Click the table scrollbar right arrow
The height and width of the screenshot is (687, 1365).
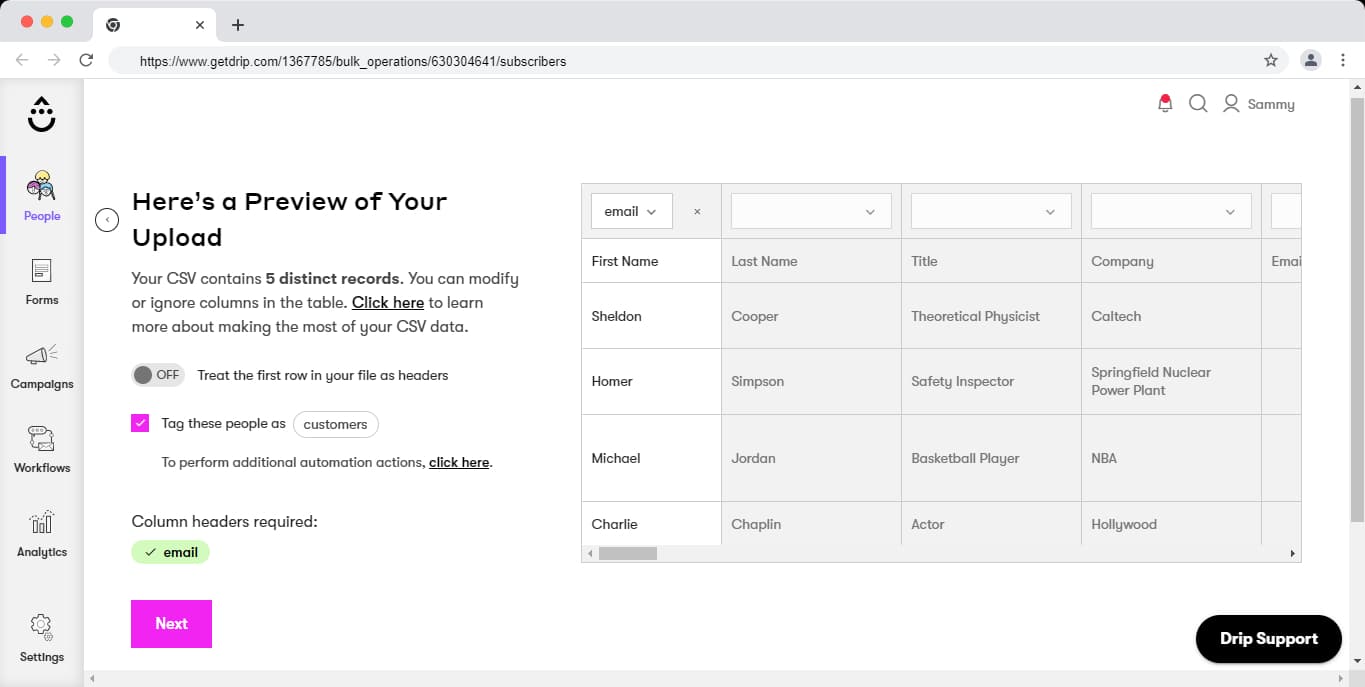[x=1292, y=553]
